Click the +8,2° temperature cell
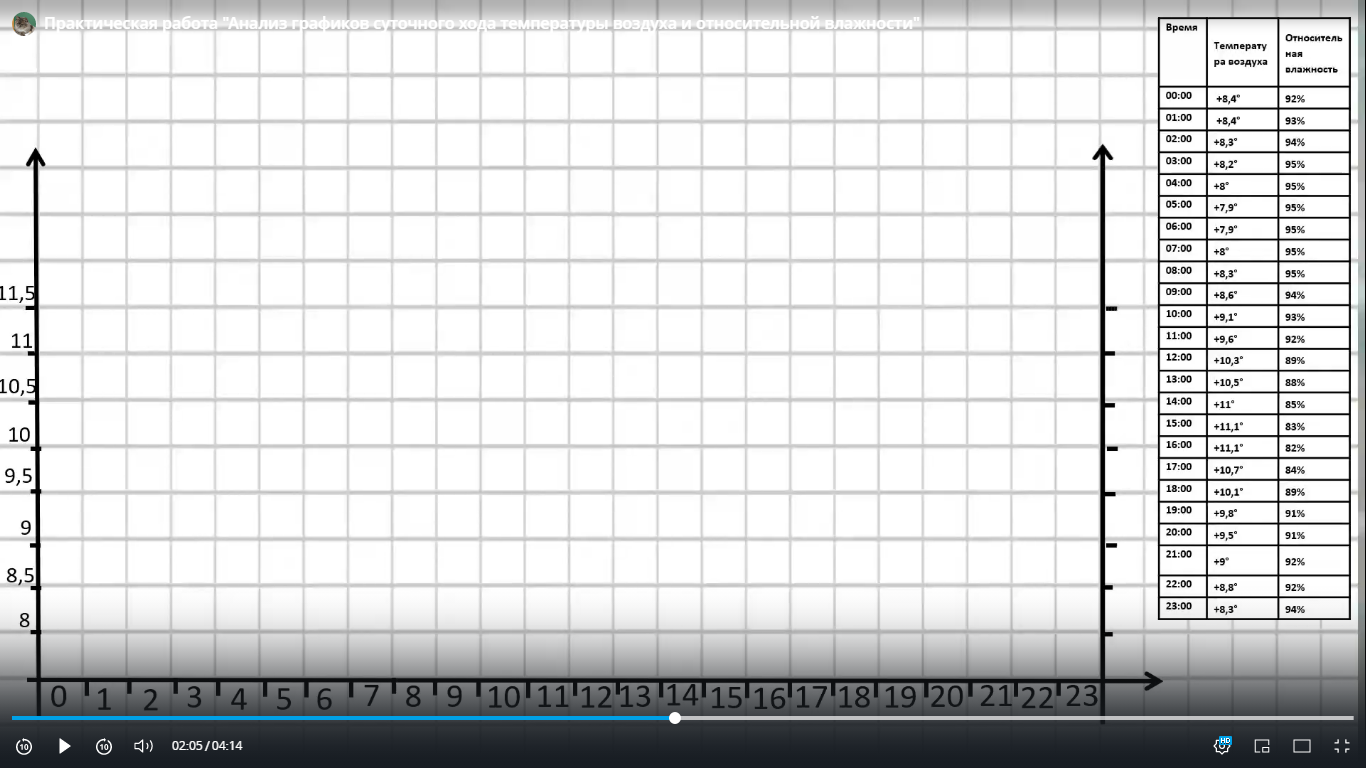This screenshot has height=768, width=1366. (1242, 164)
